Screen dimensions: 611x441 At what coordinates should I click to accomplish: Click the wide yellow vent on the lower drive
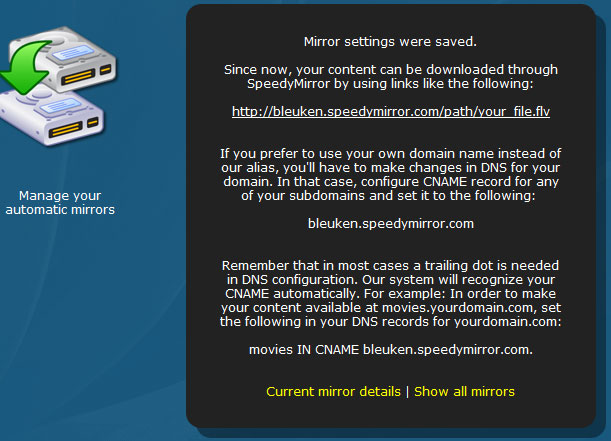pos(66,130)
